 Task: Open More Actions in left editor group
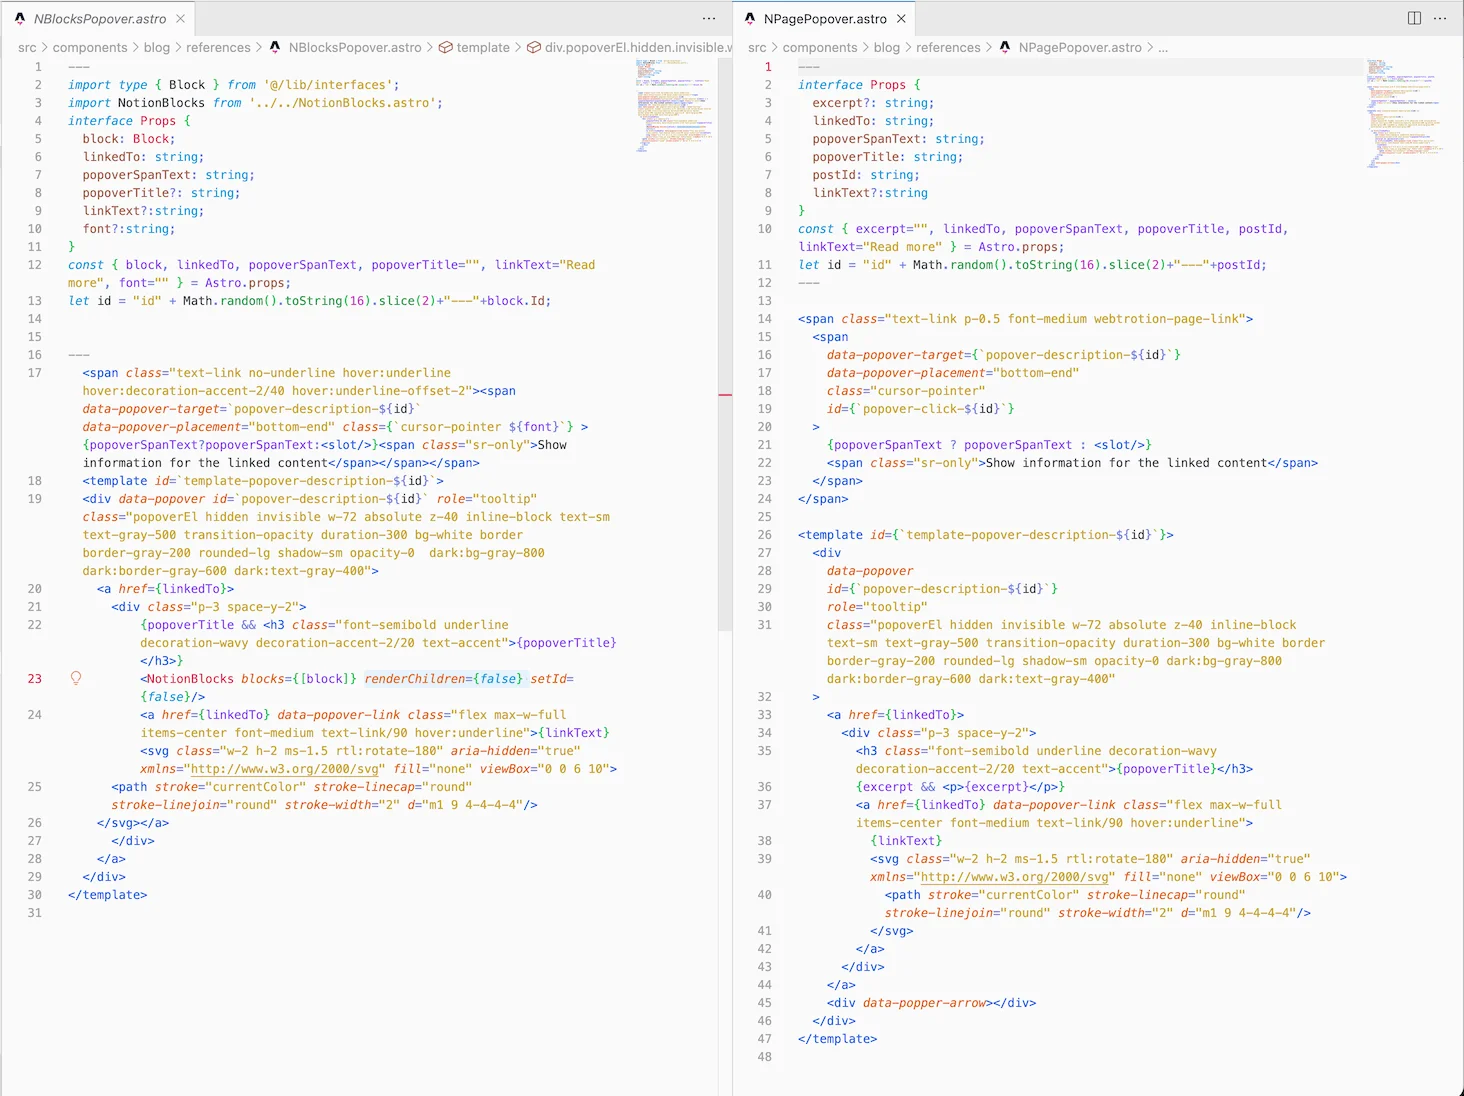click(709, 18)
